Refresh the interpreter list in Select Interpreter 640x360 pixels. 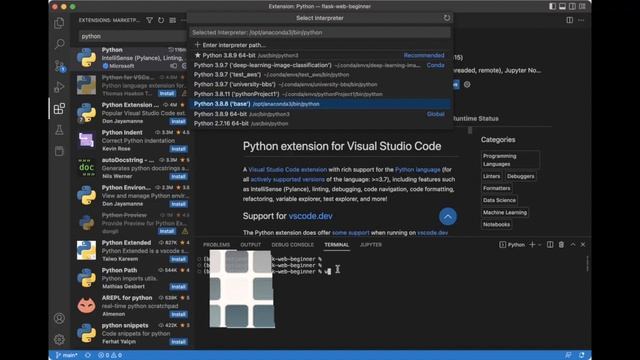coord(447,18)
